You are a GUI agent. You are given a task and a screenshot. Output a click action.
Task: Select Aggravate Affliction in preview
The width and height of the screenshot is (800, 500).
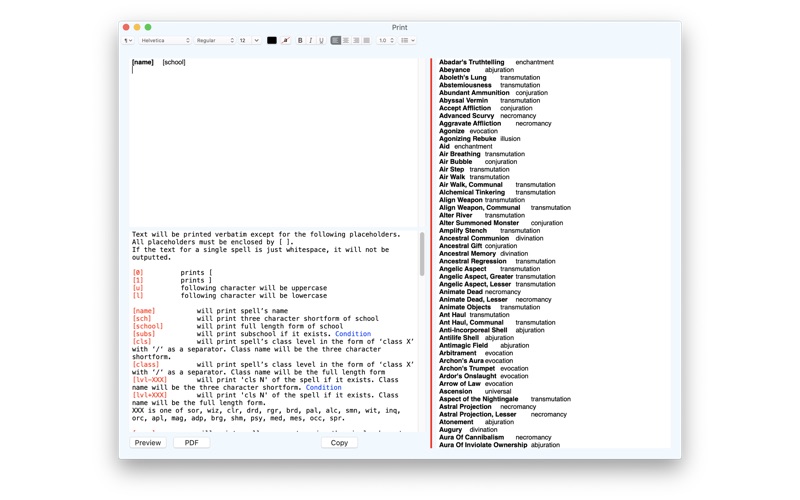pyautogui.click(x=470, y=123)
